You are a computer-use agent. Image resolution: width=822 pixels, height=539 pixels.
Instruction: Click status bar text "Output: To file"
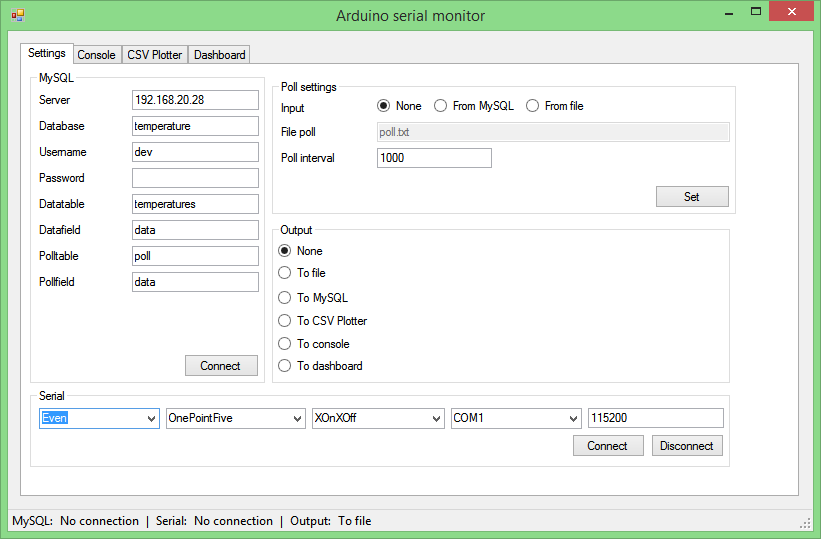(x=331, y=521)
